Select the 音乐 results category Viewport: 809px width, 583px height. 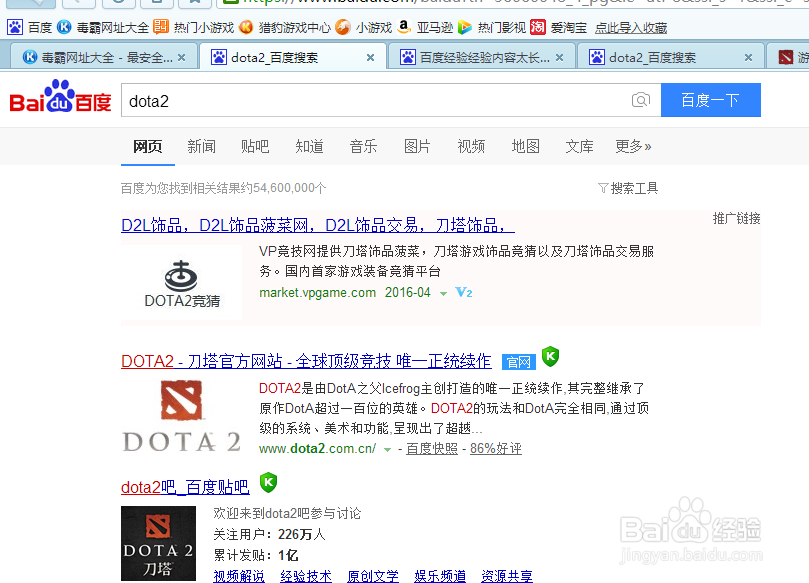click(363, 147)
